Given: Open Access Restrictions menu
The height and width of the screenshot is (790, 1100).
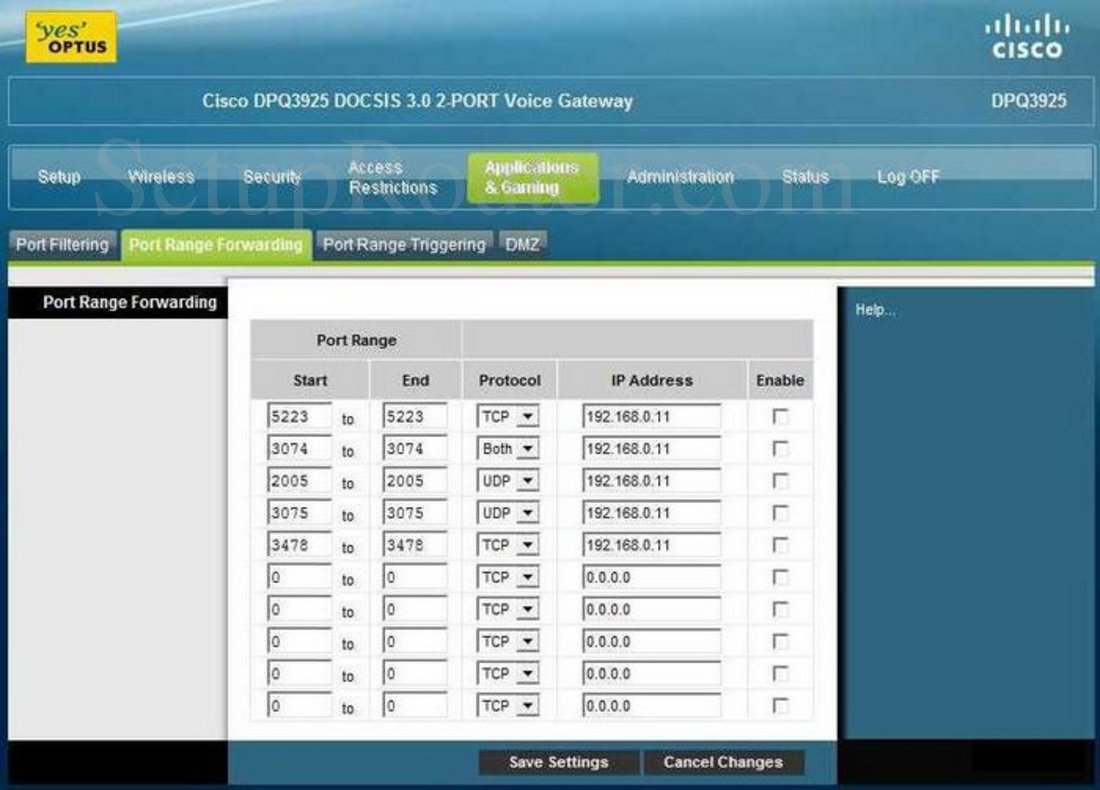Looking at the screenshot, I should pyautogui.click(x=393, y=178).
